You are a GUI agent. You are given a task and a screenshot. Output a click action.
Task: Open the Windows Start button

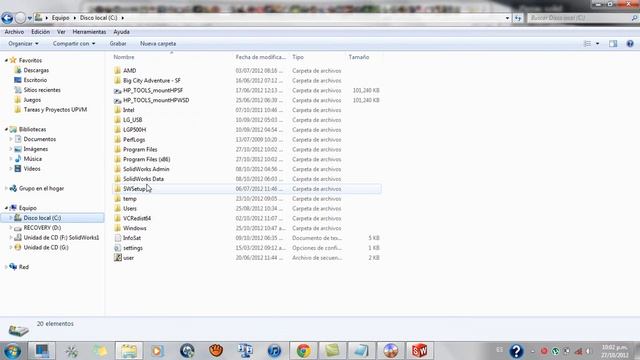point(12,351)
